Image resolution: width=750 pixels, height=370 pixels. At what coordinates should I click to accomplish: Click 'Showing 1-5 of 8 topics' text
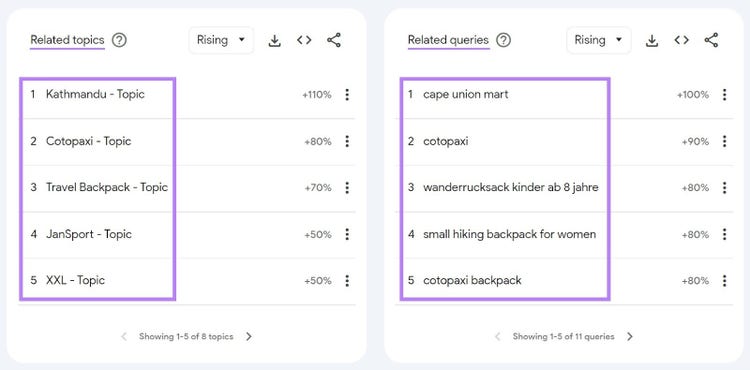(x=186, y=337)
